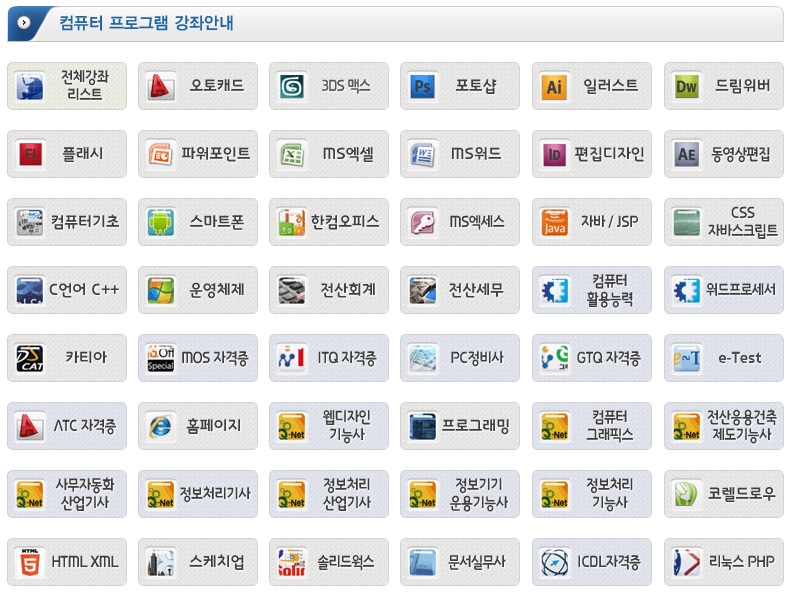This screenshot has height=593, width=790.
Task: Click the e-Test icon
Action: [x=687, y=358]
